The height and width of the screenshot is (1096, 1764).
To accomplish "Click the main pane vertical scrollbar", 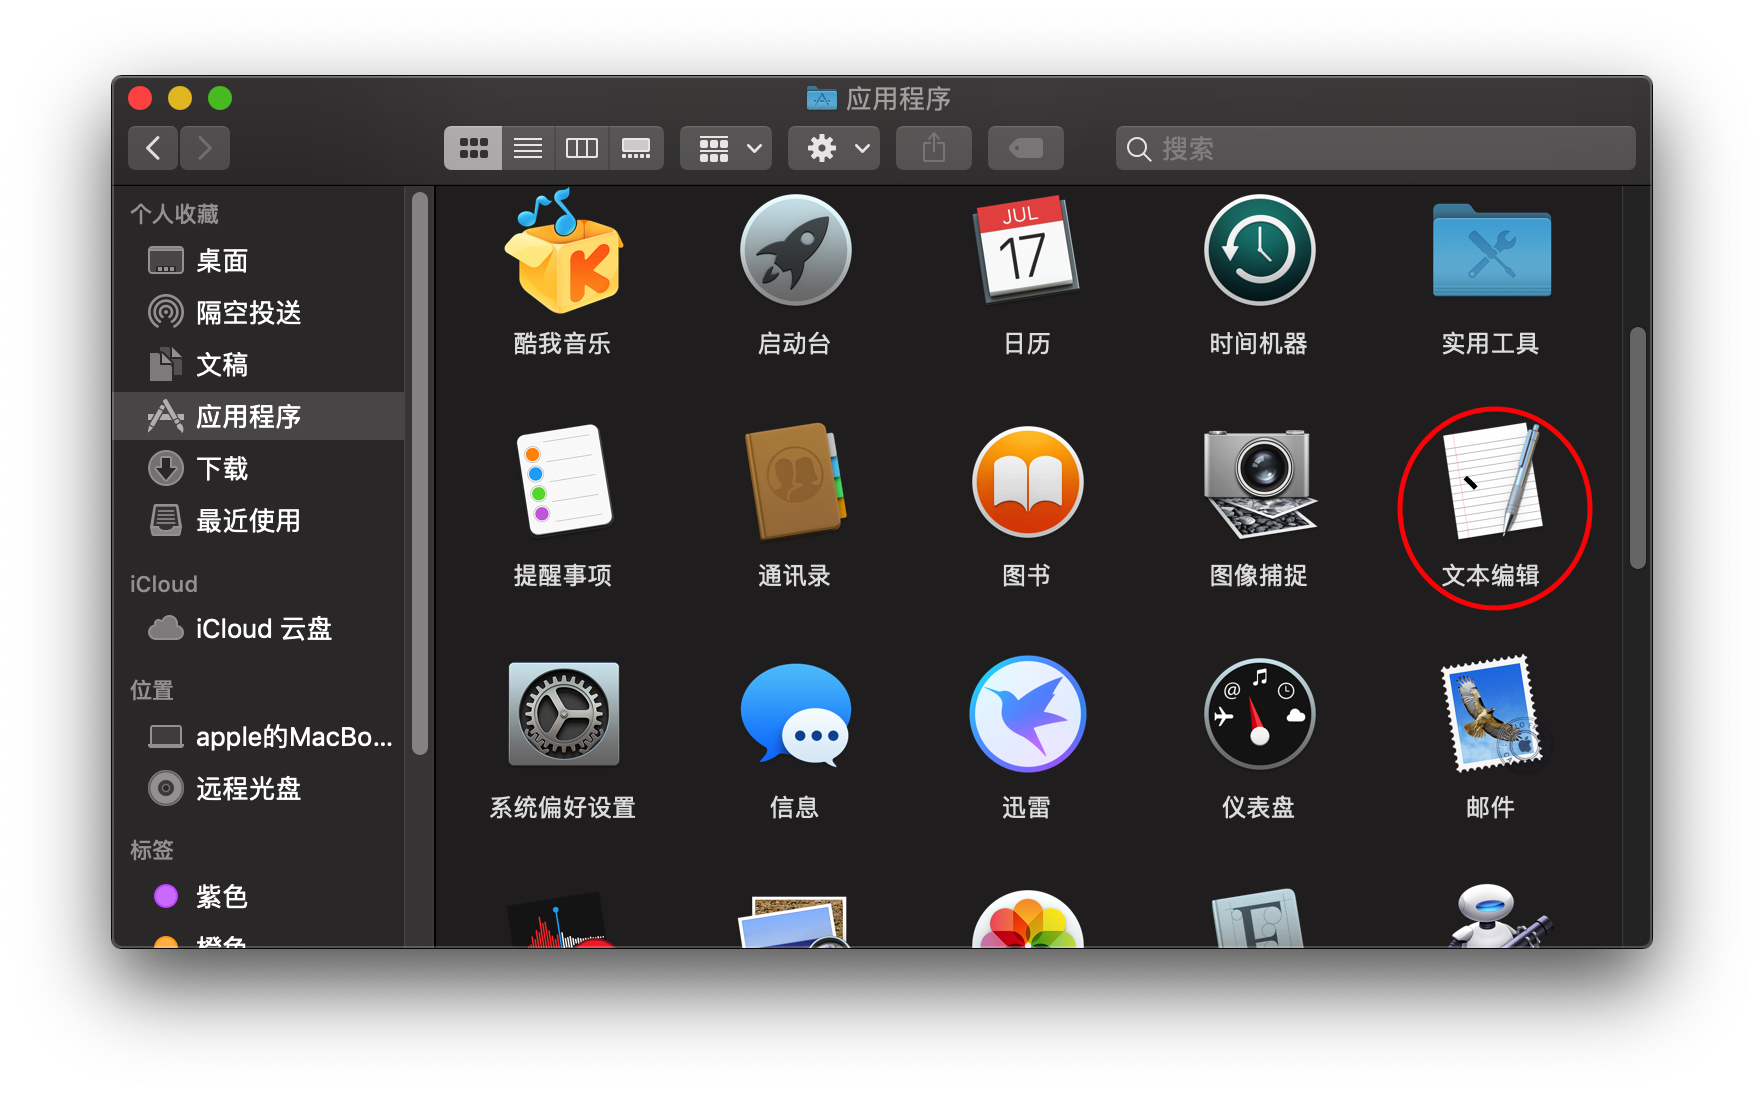I will click(1637, 447).
